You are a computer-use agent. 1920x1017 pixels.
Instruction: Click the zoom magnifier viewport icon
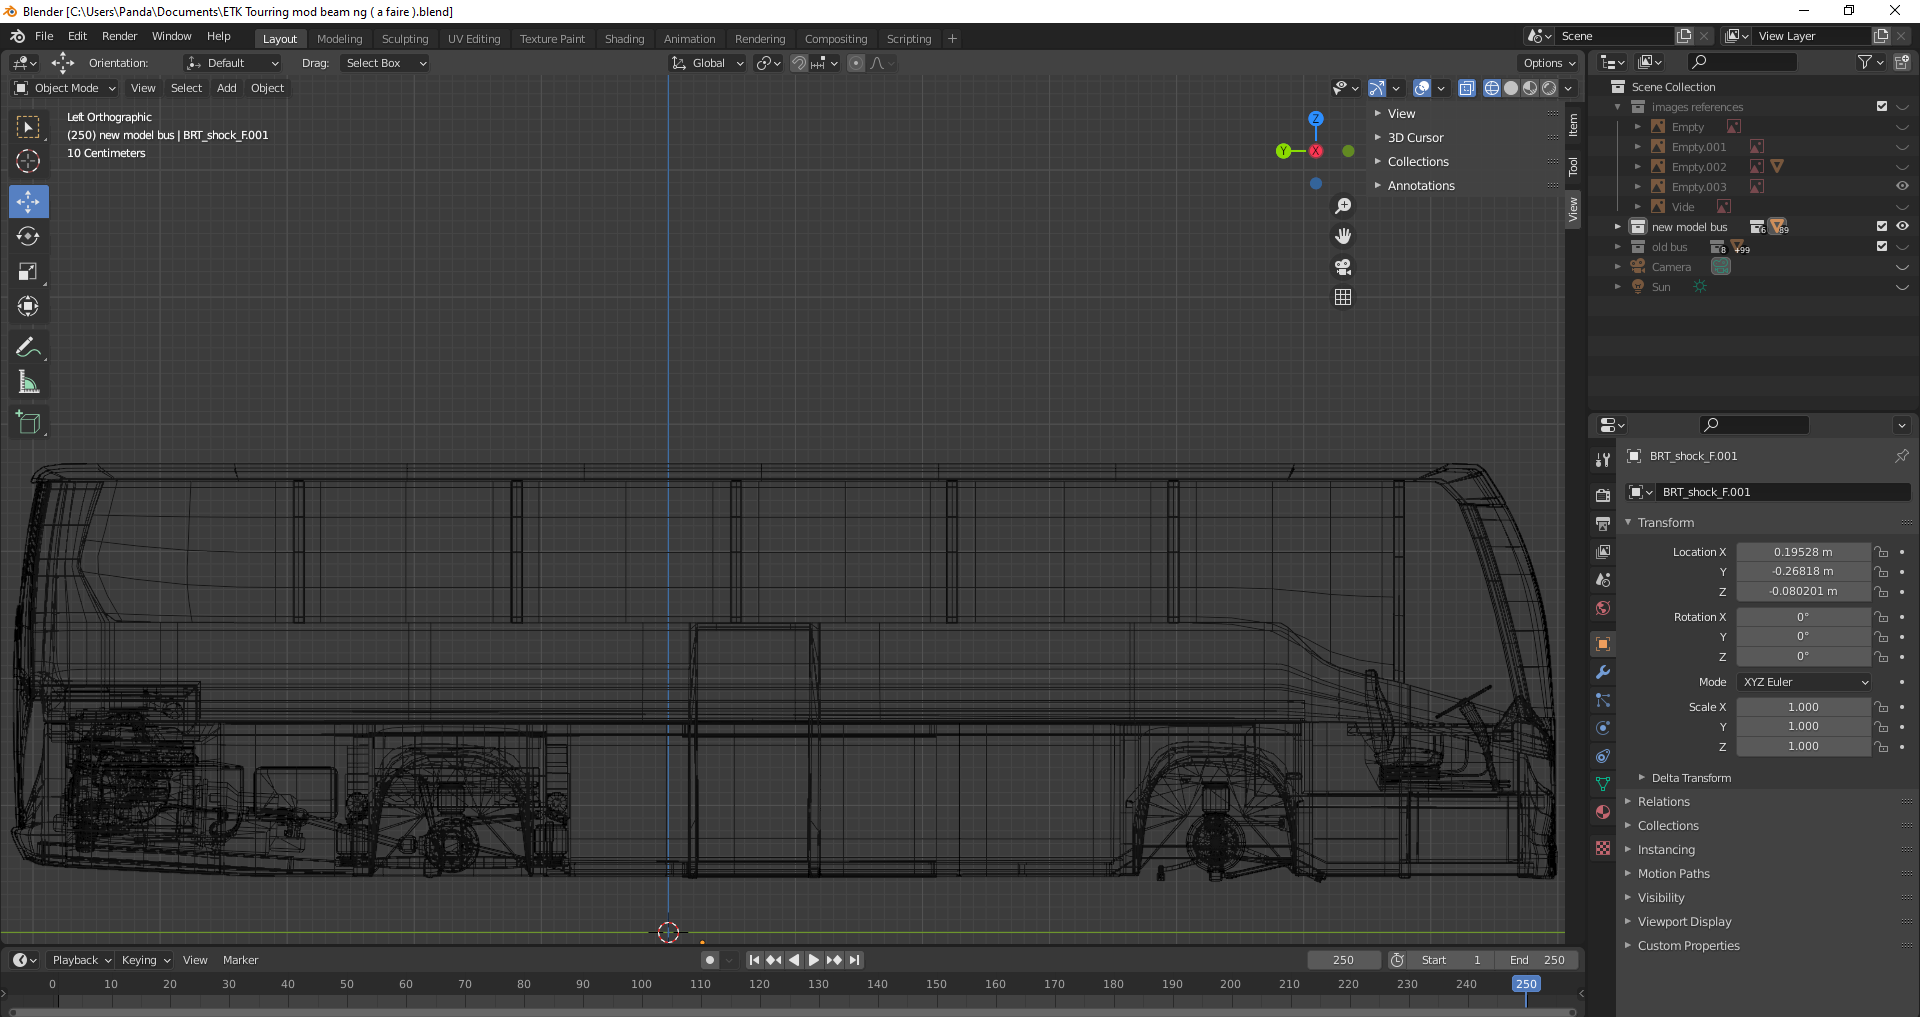[1343, 206]
